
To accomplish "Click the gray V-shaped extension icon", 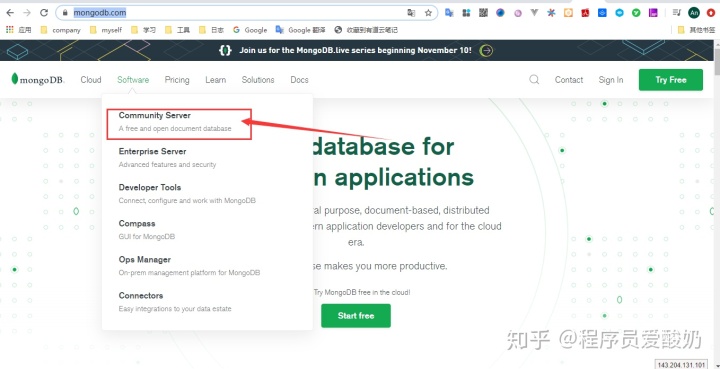I will click(534, 13).
